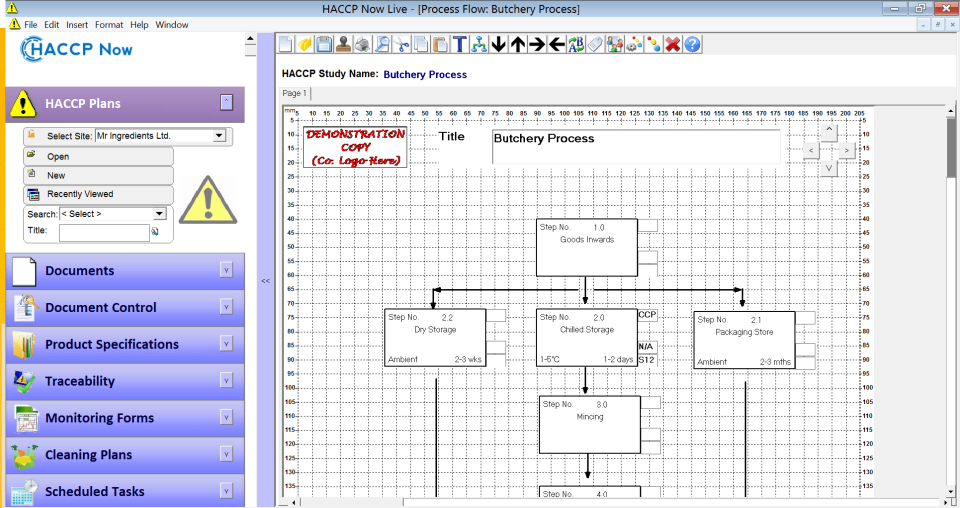
Task: Nudge diagram up with the ^ button
Action: point(829,132)
